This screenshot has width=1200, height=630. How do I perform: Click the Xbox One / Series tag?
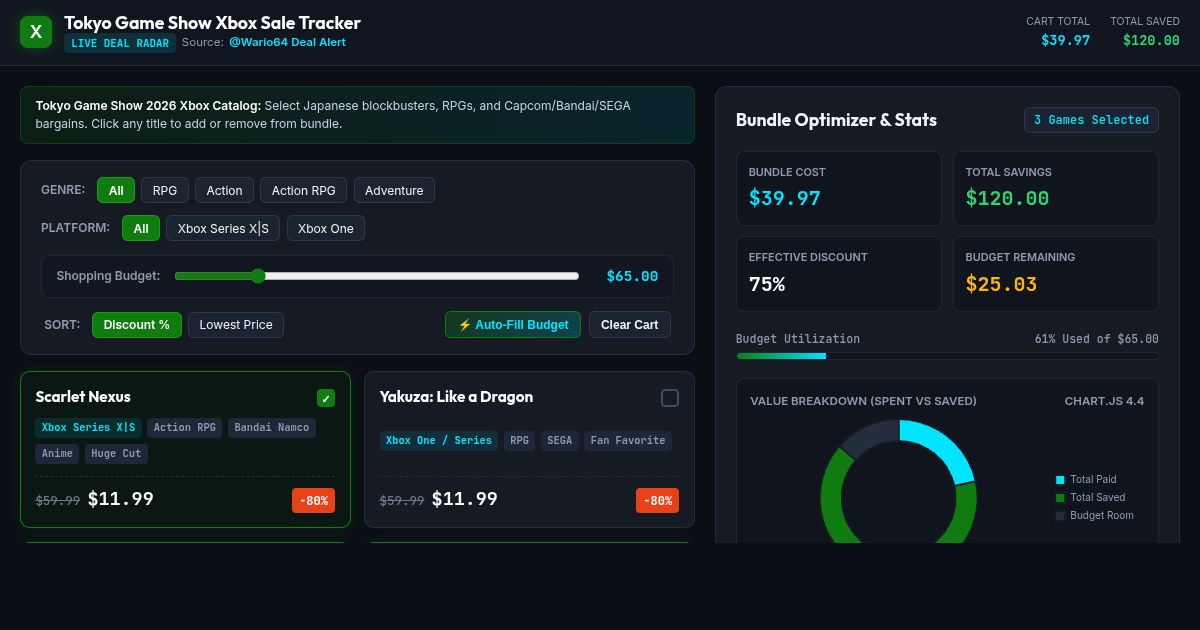point(439,441)
